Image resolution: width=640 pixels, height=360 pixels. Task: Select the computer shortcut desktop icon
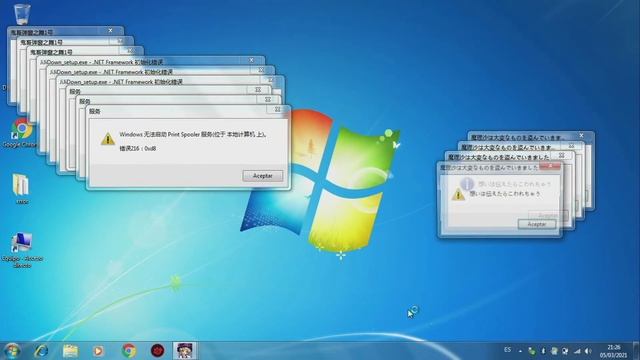22,250
